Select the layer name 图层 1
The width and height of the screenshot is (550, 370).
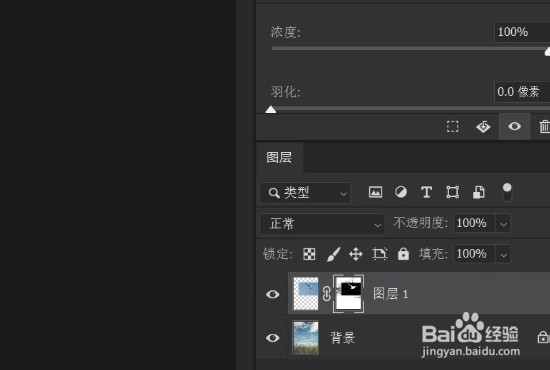tap(390, 294)
